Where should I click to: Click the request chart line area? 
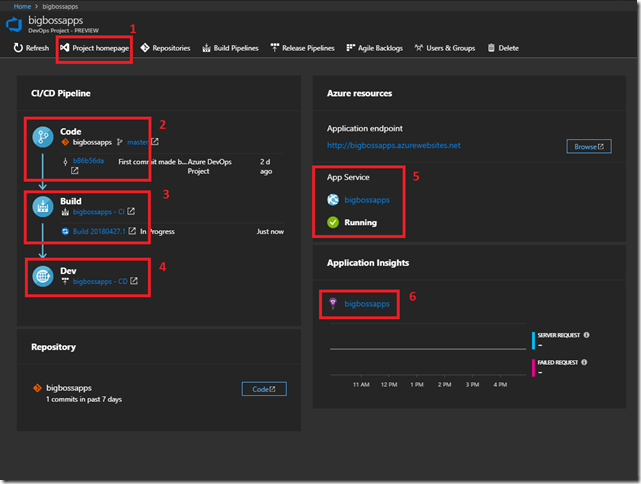(428, 349)
